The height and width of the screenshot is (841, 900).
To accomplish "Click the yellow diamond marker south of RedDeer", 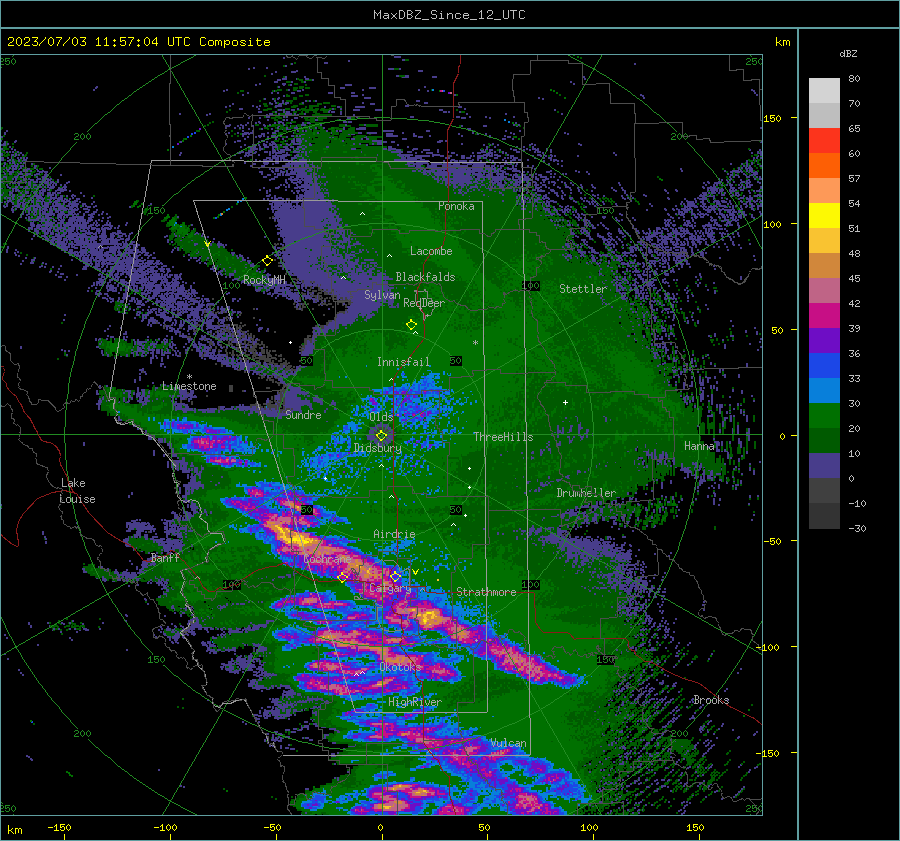I will (411, 325).
